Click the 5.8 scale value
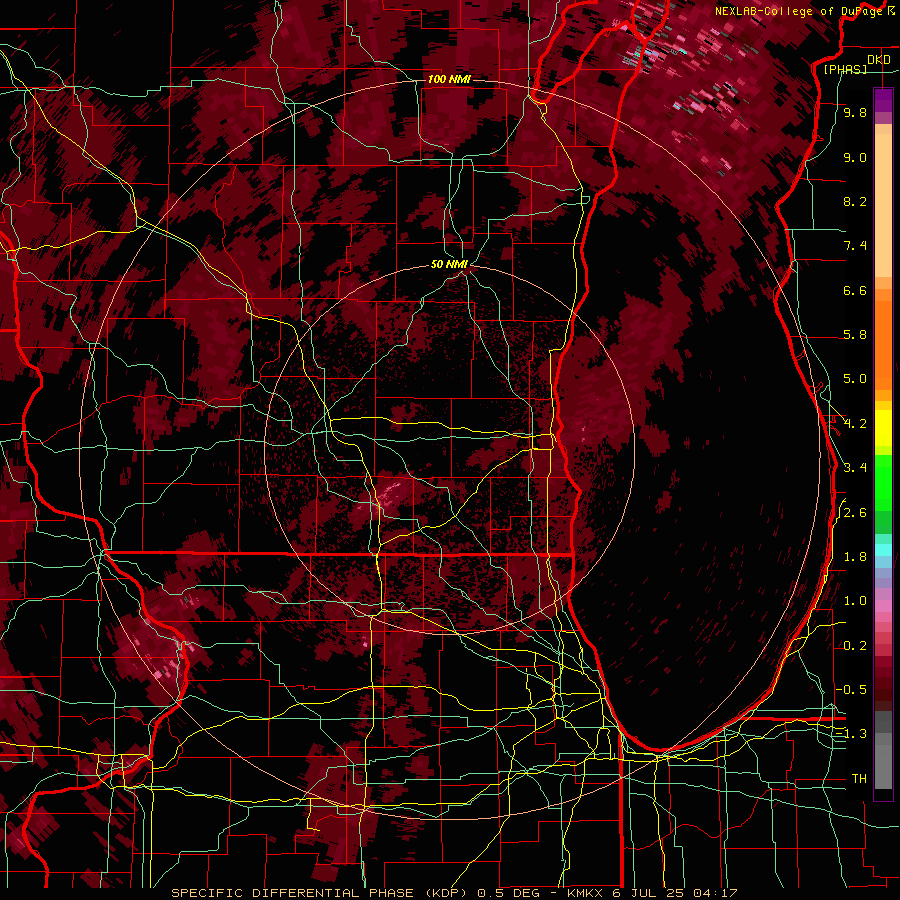This screenshot has height=900, width=900. click(x=855, y=335)
